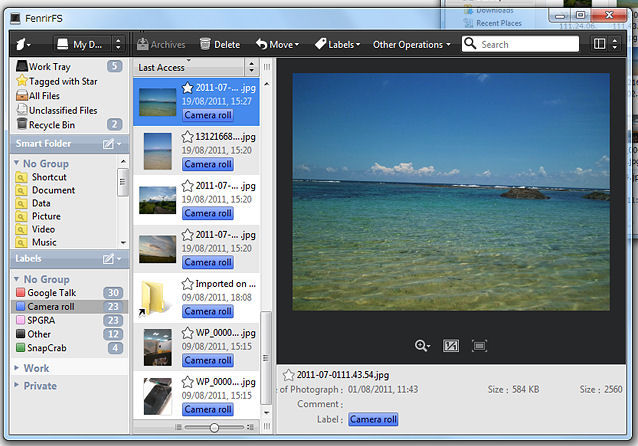Click the Smart Folder edit icon

tap(108, 144)
